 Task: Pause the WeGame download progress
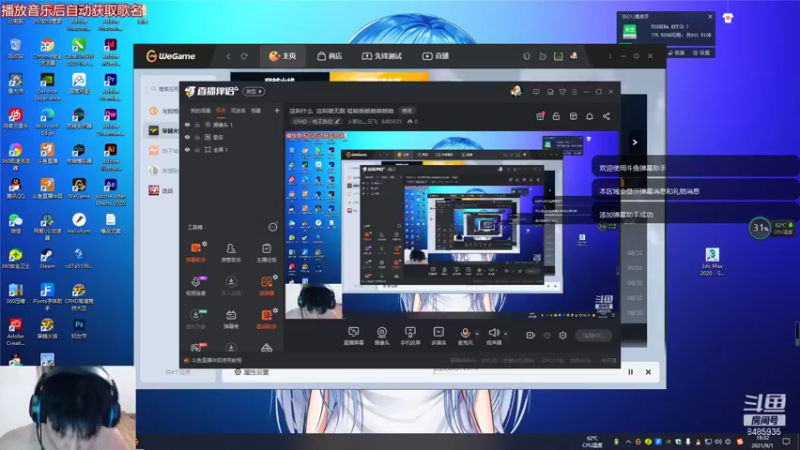point(631,372)
